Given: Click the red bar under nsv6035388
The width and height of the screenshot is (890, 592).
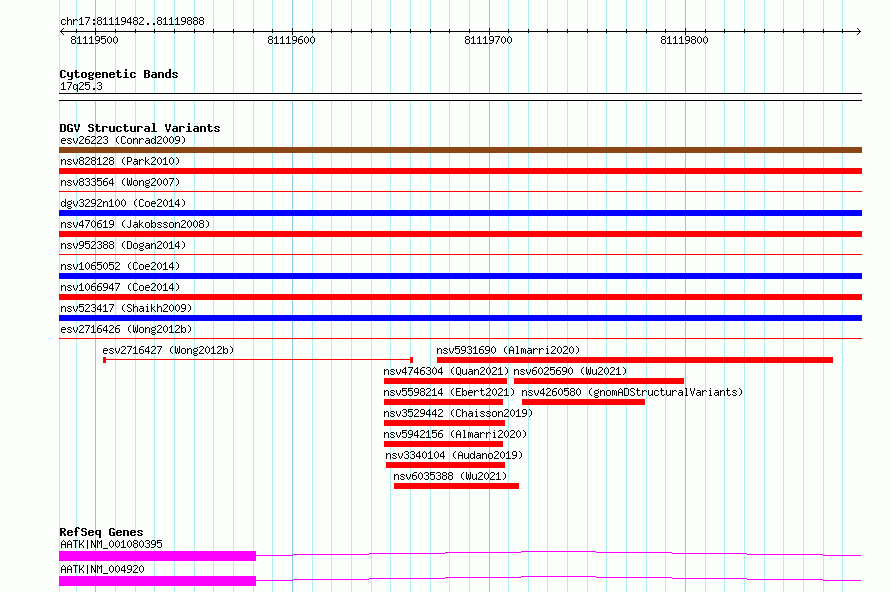Looking at the screenshot, I should click(456, 486).
